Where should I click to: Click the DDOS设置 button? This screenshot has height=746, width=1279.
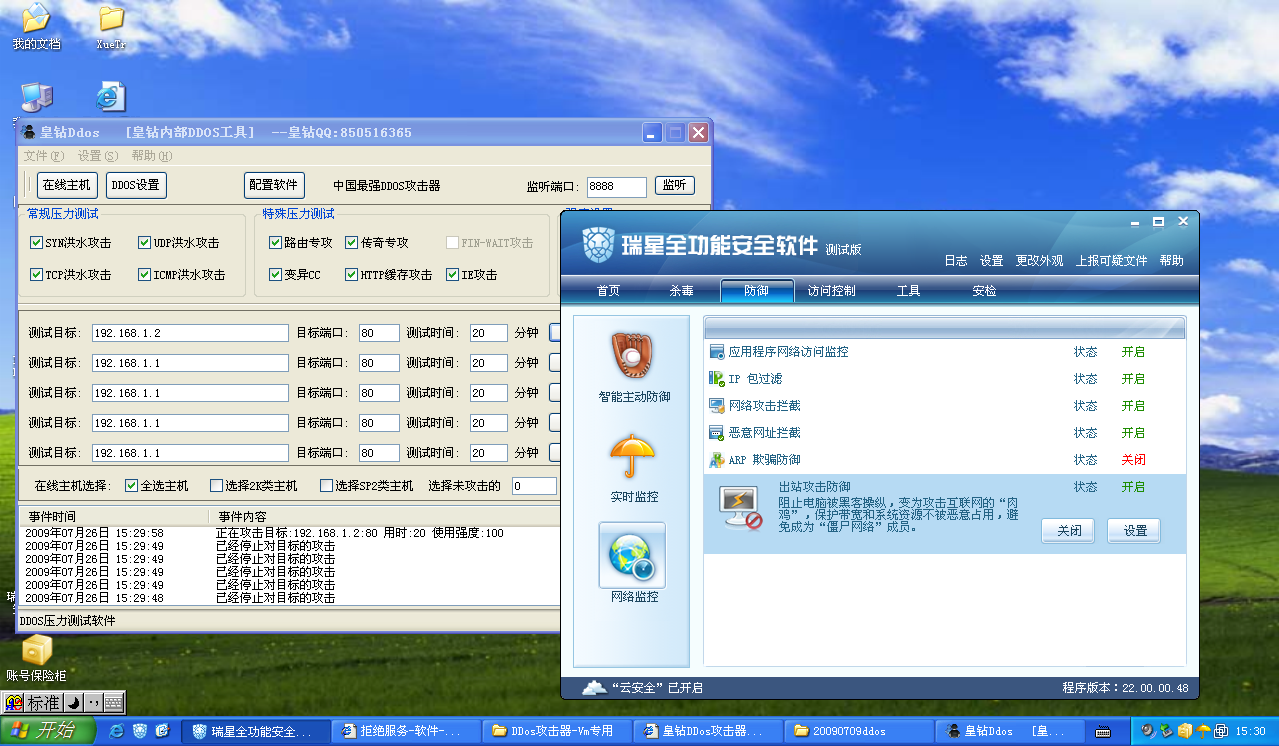point(136,185)
